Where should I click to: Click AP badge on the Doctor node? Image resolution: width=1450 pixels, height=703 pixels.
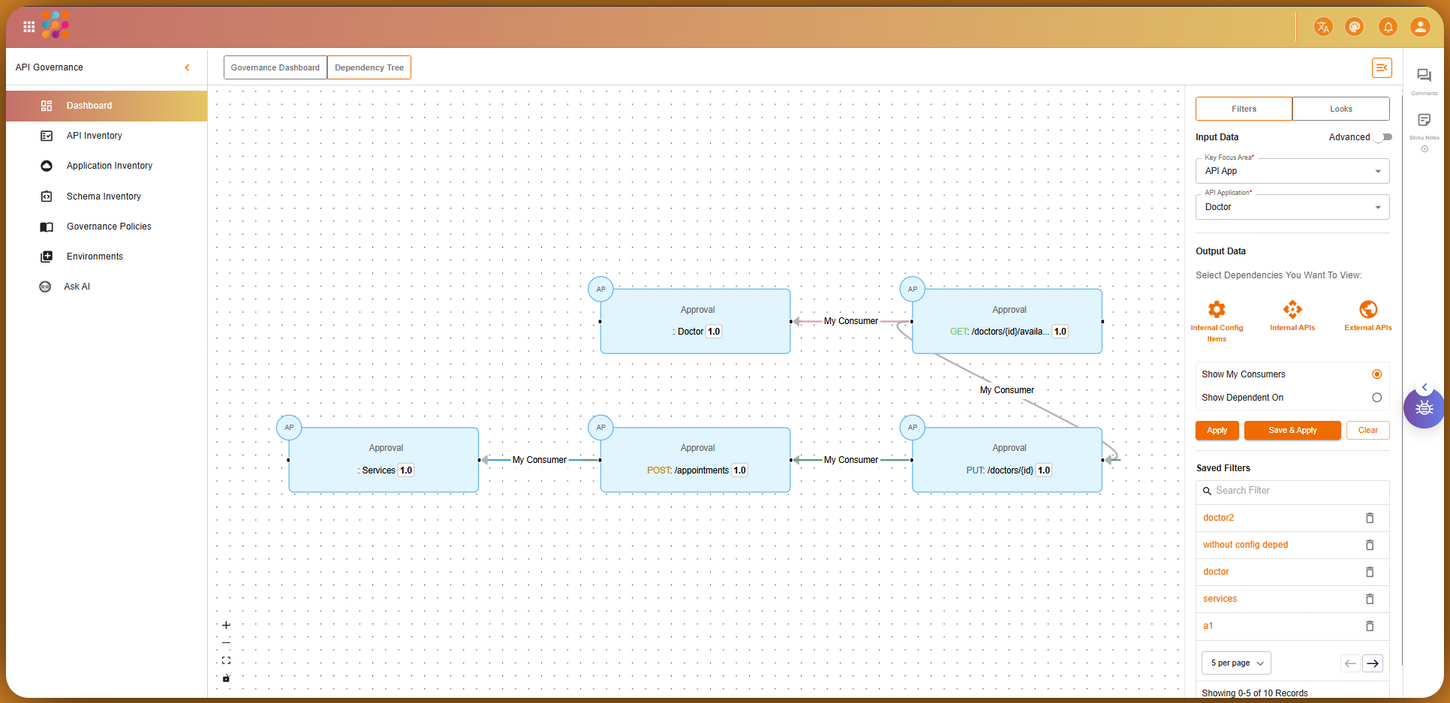[601, 289]
